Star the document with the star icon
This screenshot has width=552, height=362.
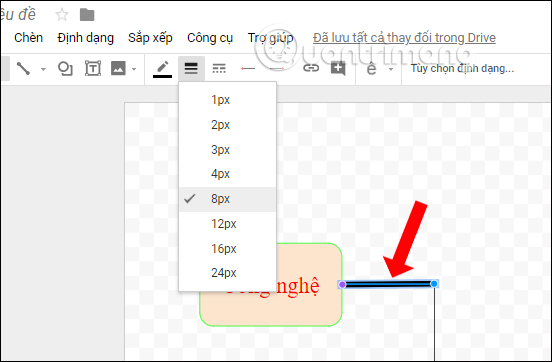(x=62, y=15)
